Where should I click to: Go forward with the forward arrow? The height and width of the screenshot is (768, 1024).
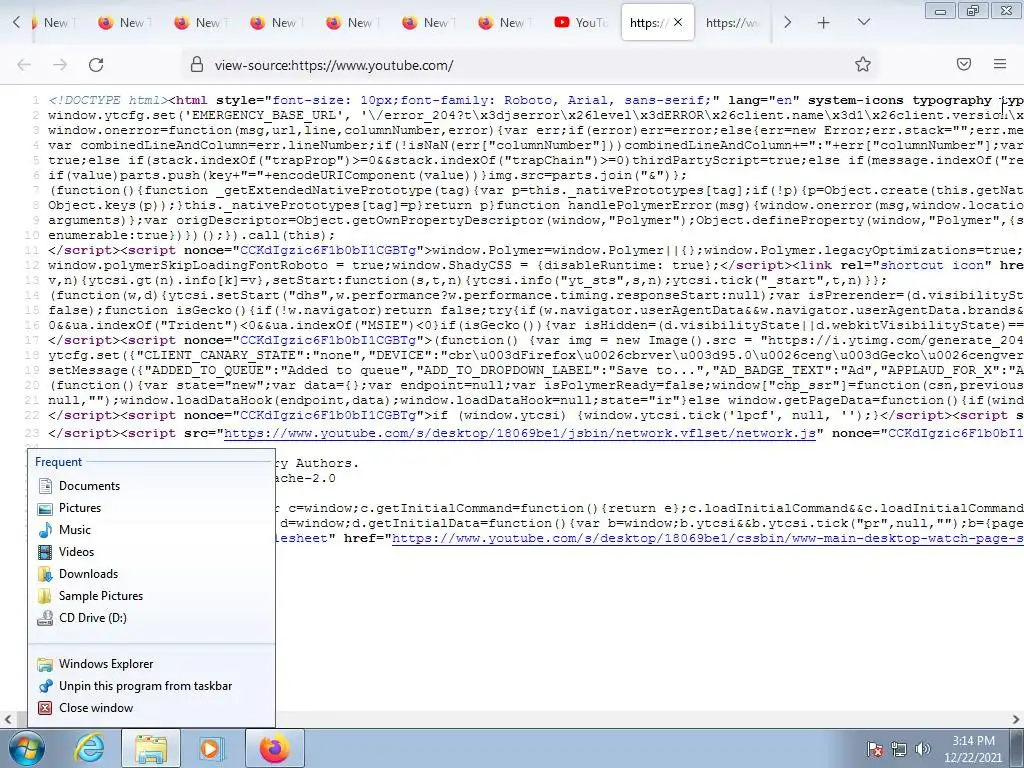(x=60, y=65)
